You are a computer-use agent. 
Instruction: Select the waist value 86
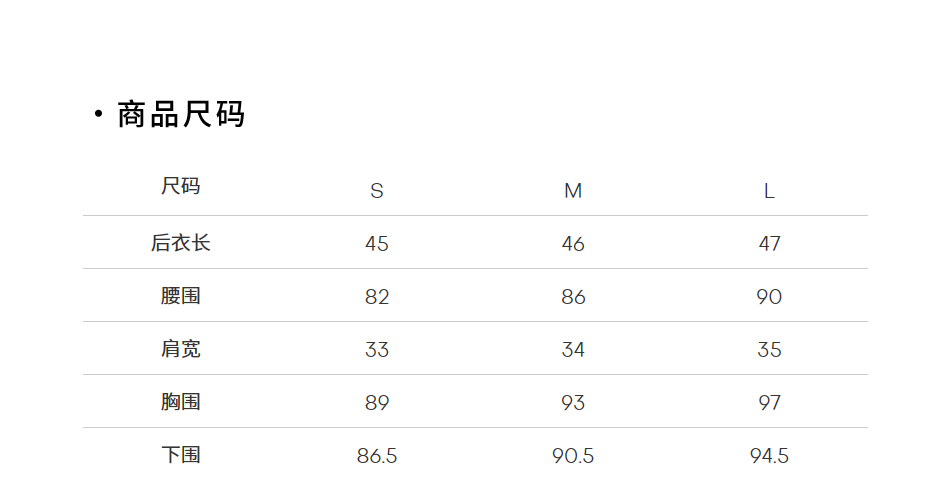573,297
